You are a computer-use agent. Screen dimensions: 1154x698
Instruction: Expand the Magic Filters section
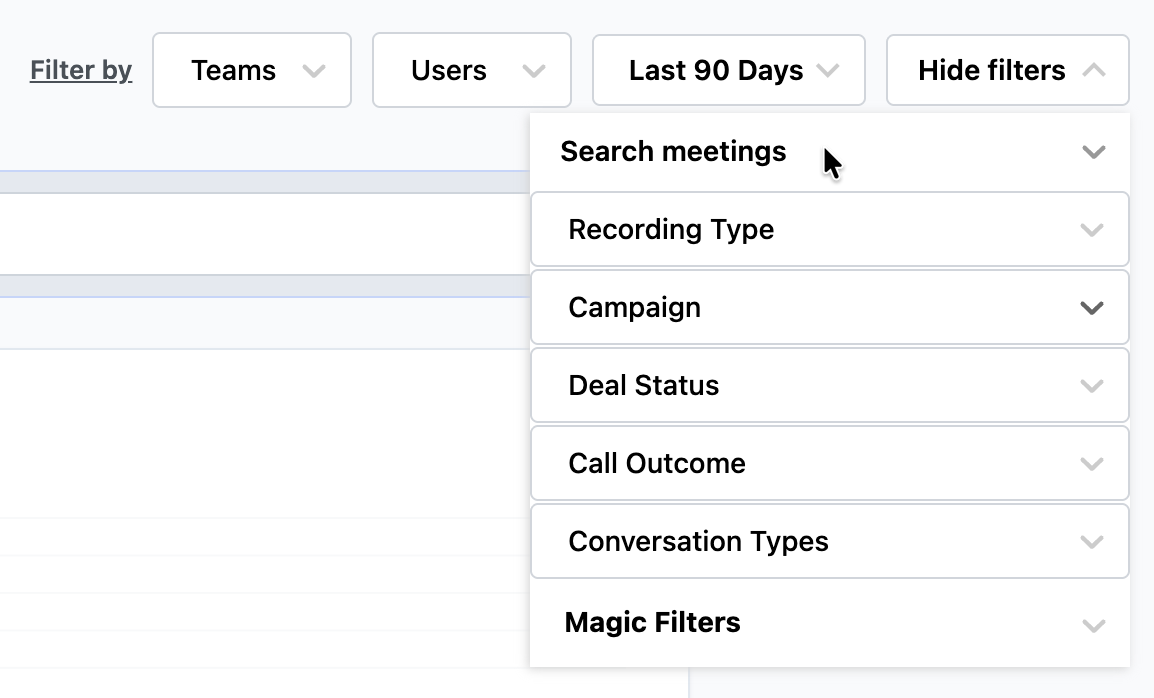(652, 623)
